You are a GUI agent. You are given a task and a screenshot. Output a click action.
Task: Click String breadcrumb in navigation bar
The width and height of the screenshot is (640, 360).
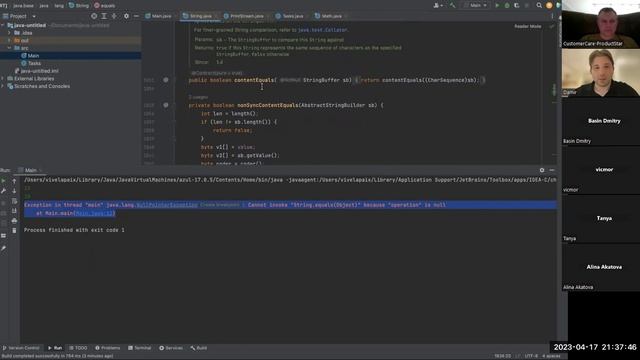click(x=79, y=6)
